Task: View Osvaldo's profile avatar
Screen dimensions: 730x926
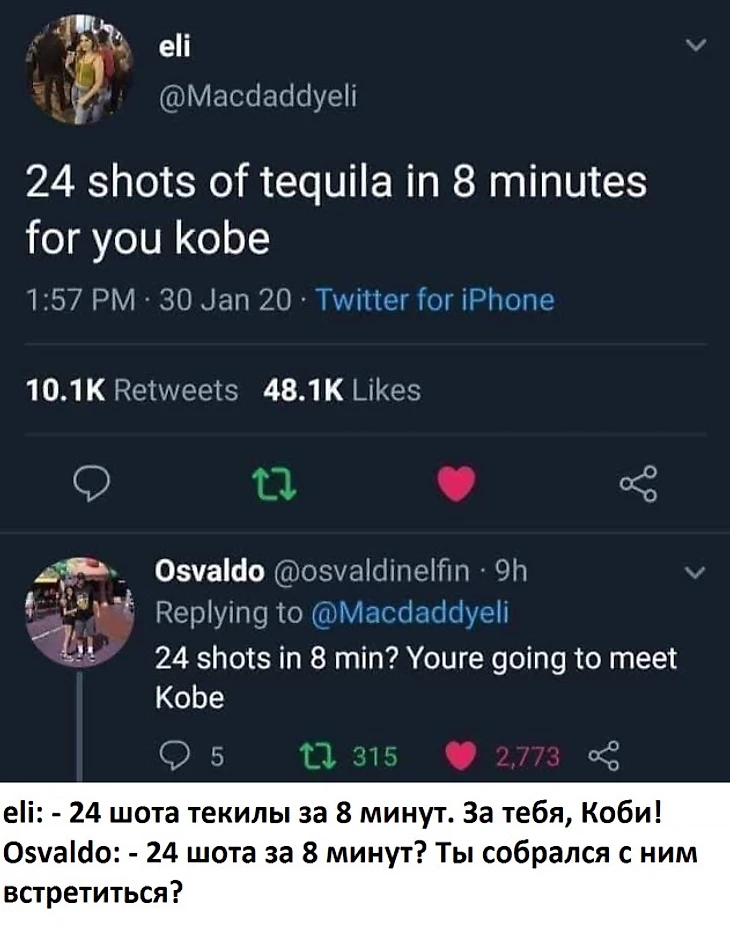Action: tap(78, 612)
